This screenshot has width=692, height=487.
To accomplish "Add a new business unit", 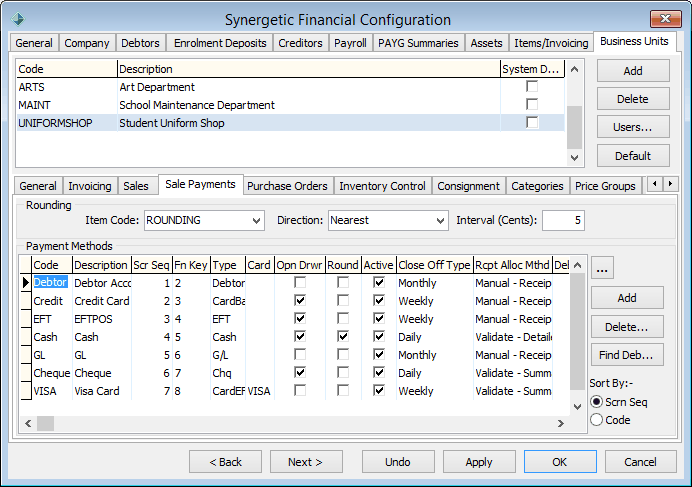I will tap(633, 71).
